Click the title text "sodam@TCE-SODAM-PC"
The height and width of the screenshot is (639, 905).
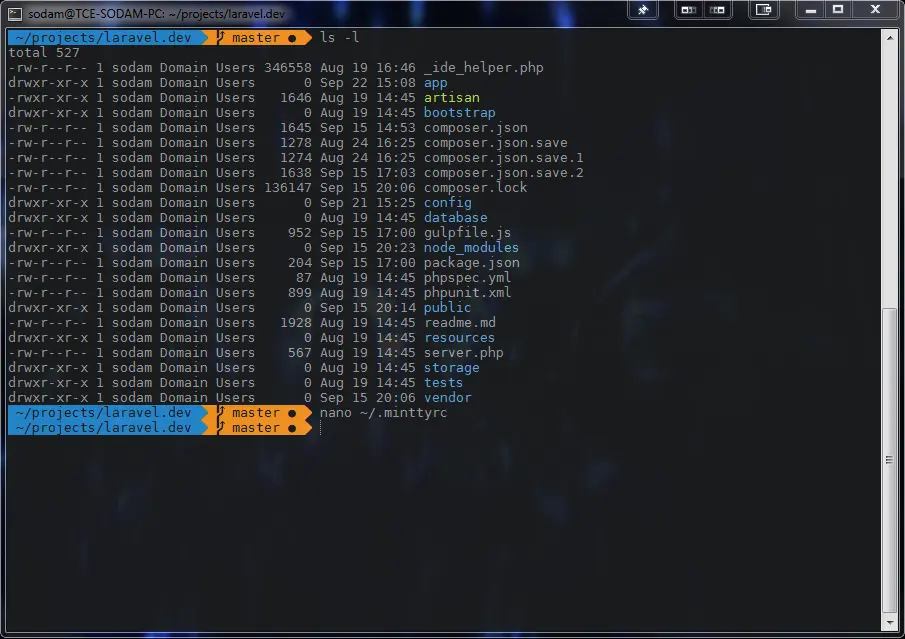96,13
